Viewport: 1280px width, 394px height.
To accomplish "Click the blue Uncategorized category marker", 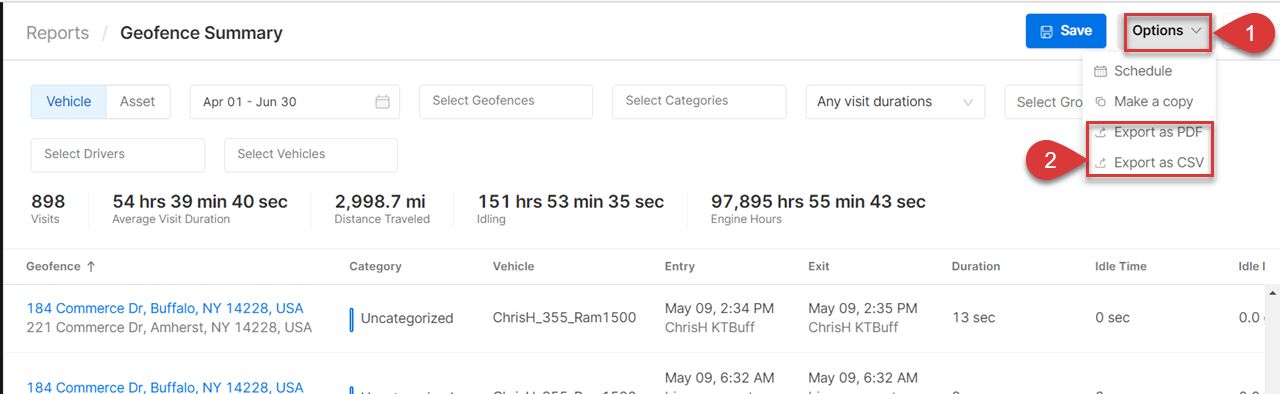I will 351,318.
